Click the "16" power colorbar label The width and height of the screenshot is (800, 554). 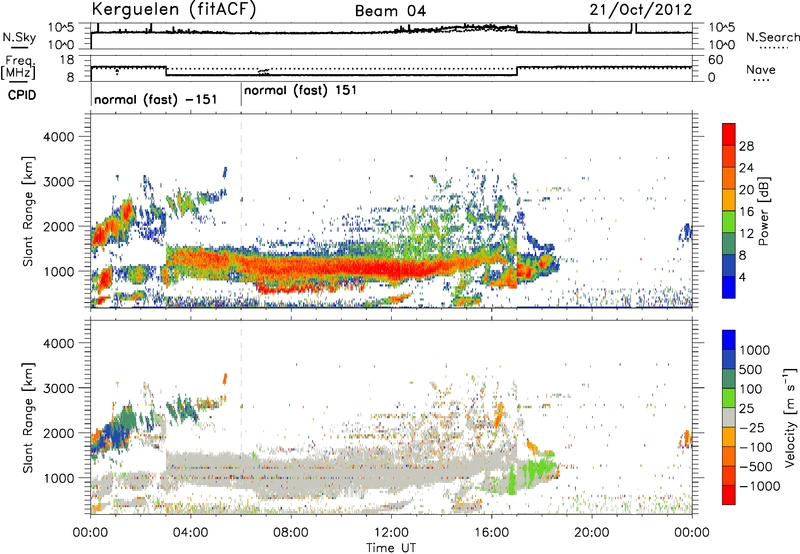[x=746, y=212]
